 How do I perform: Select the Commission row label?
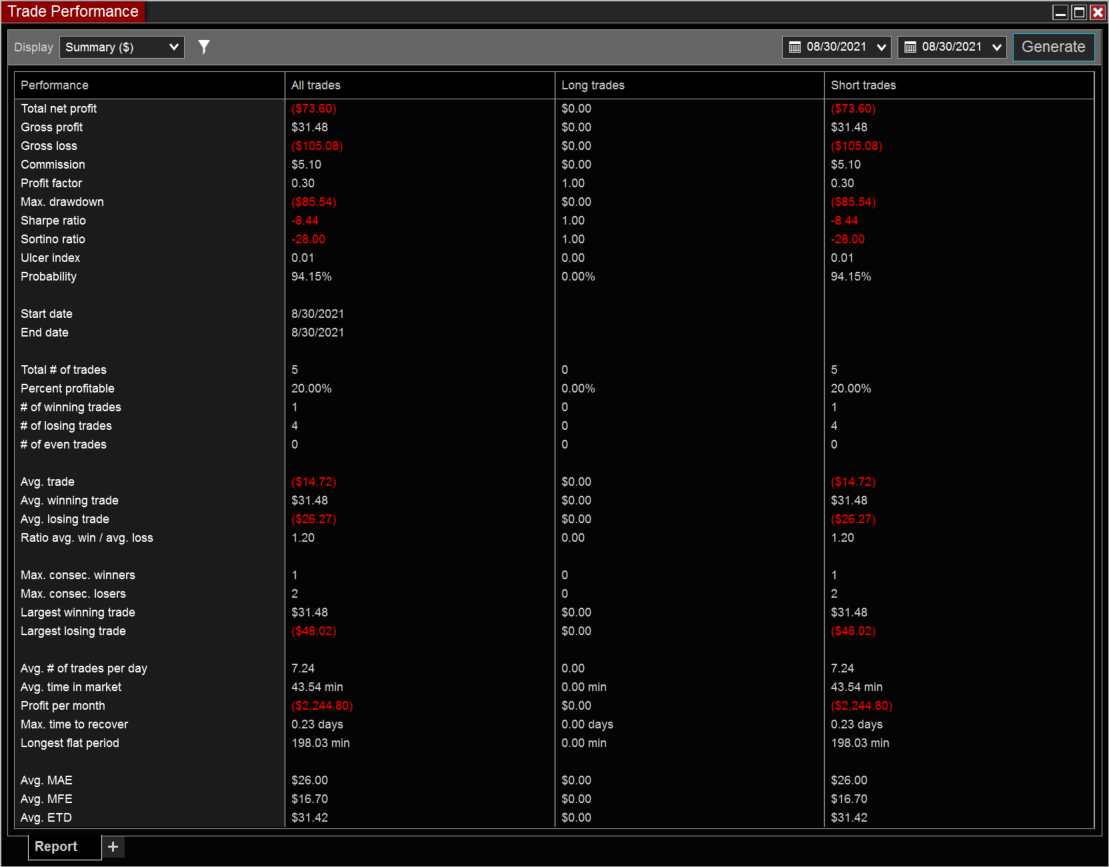(53, 164)
